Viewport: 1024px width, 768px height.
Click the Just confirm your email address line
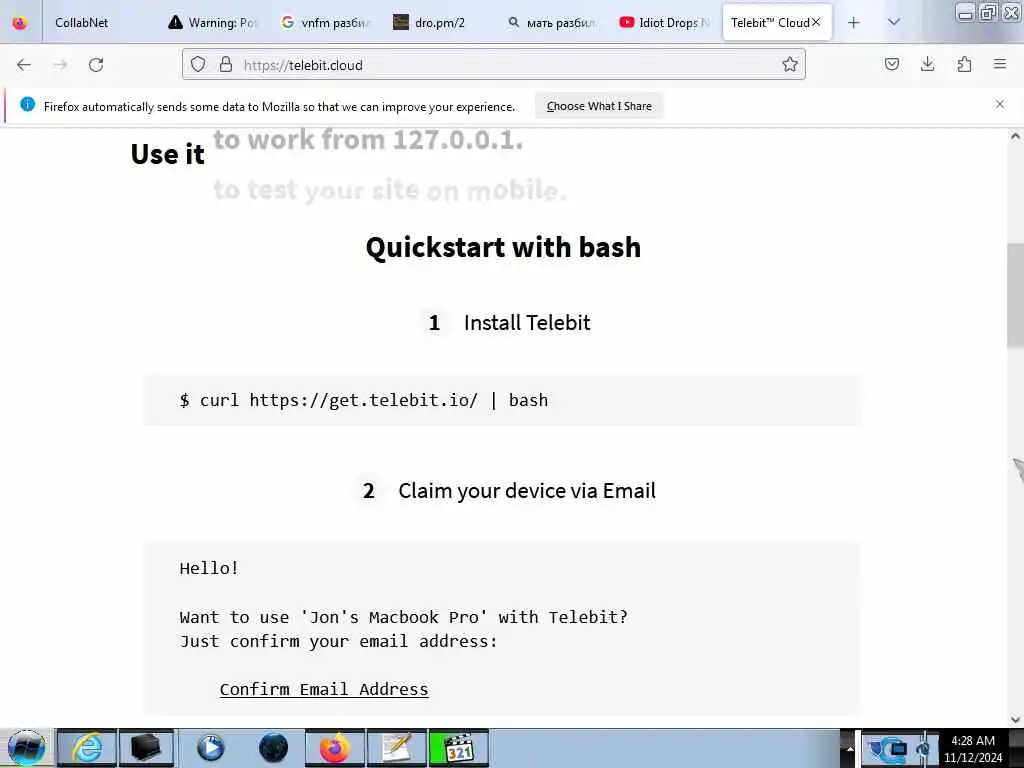338,641
